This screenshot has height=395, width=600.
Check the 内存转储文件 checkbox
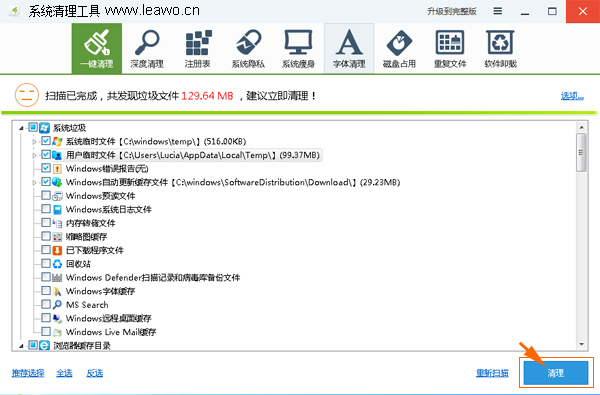(46, 223)
